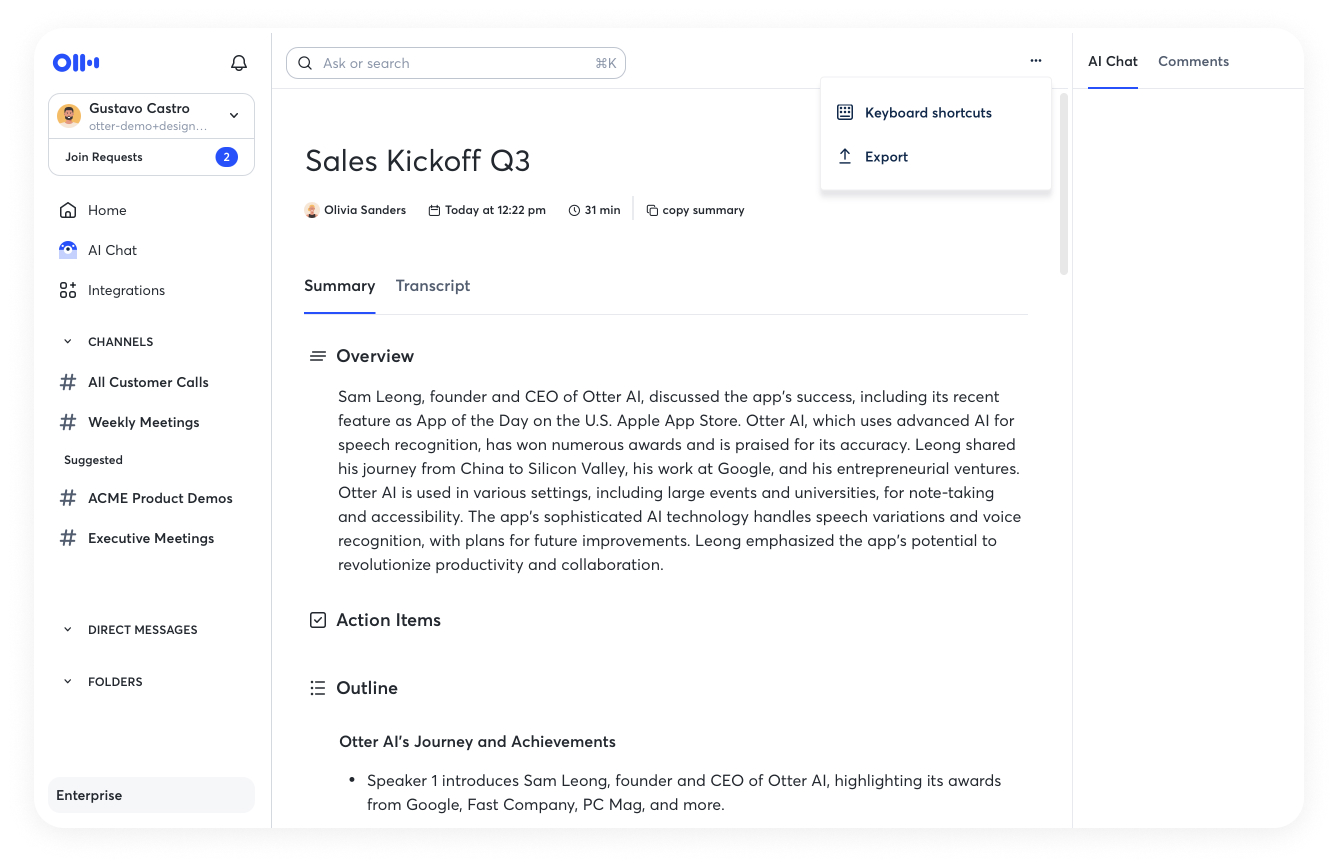This screenshot has height=868, width=1338.
Task: Expand the Gustavo Castro account dropdown
Action: click(x=234, y=115)
